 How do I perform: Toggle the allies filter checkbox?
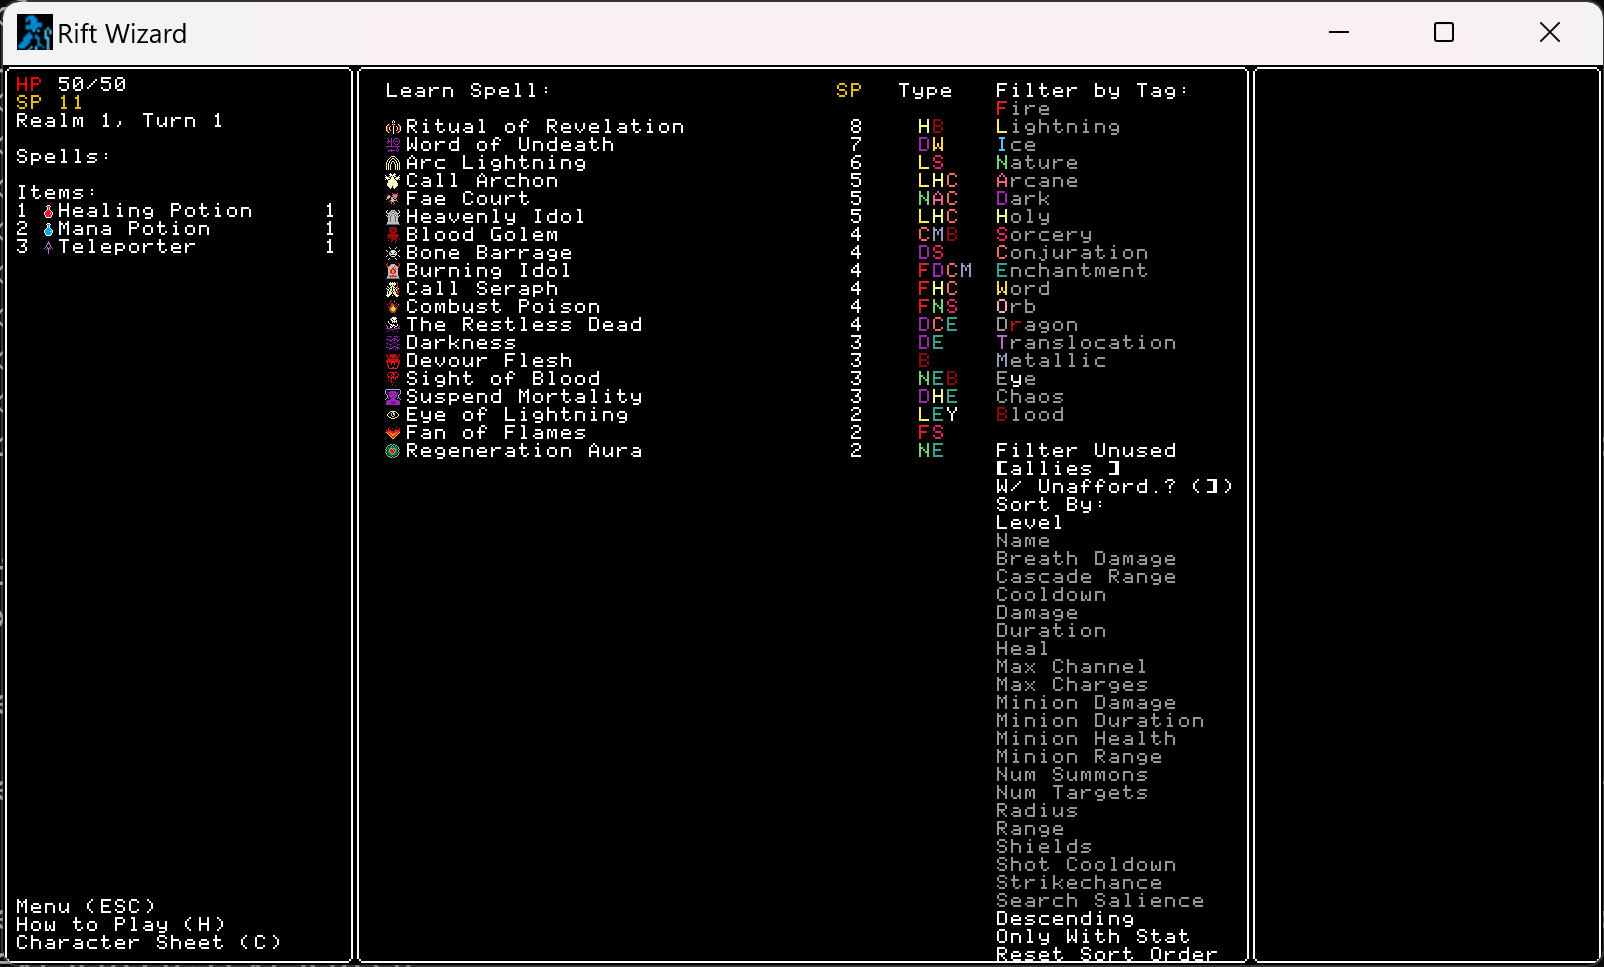click(1057, 469)
